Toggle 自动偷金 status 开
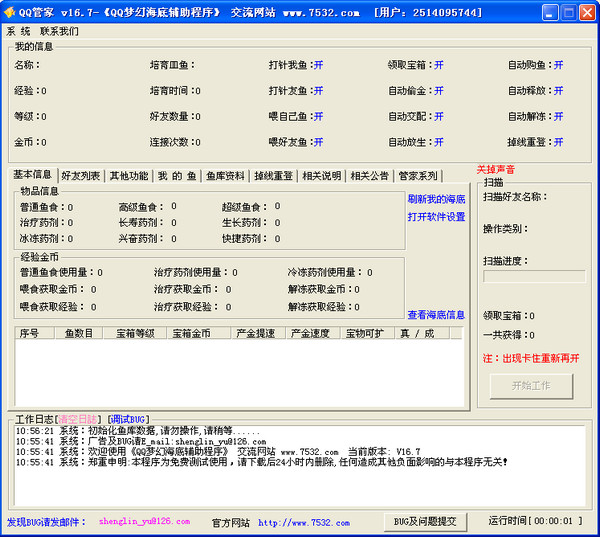Image resolution: width=600 pixels, height=537 pixels. tap(439, 91)
